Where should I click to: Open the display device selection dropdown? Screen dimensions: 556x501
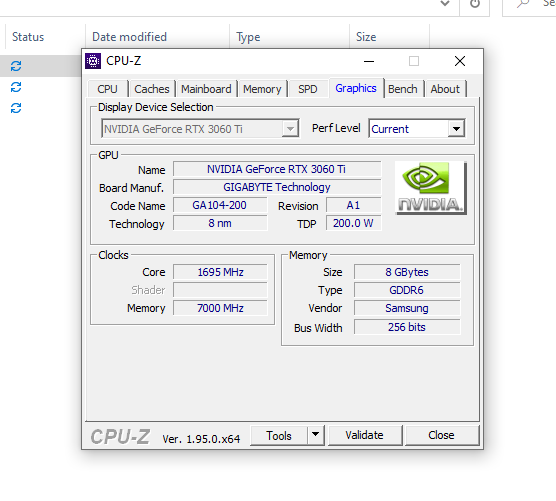pos(290,128)
